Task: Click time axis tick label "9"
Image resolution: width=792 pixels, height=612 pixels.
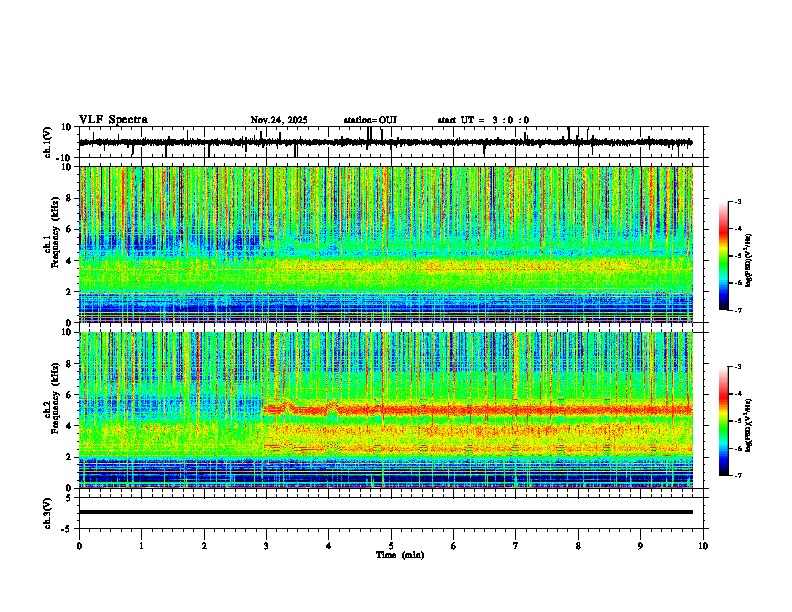Action: tap(641, 546)
